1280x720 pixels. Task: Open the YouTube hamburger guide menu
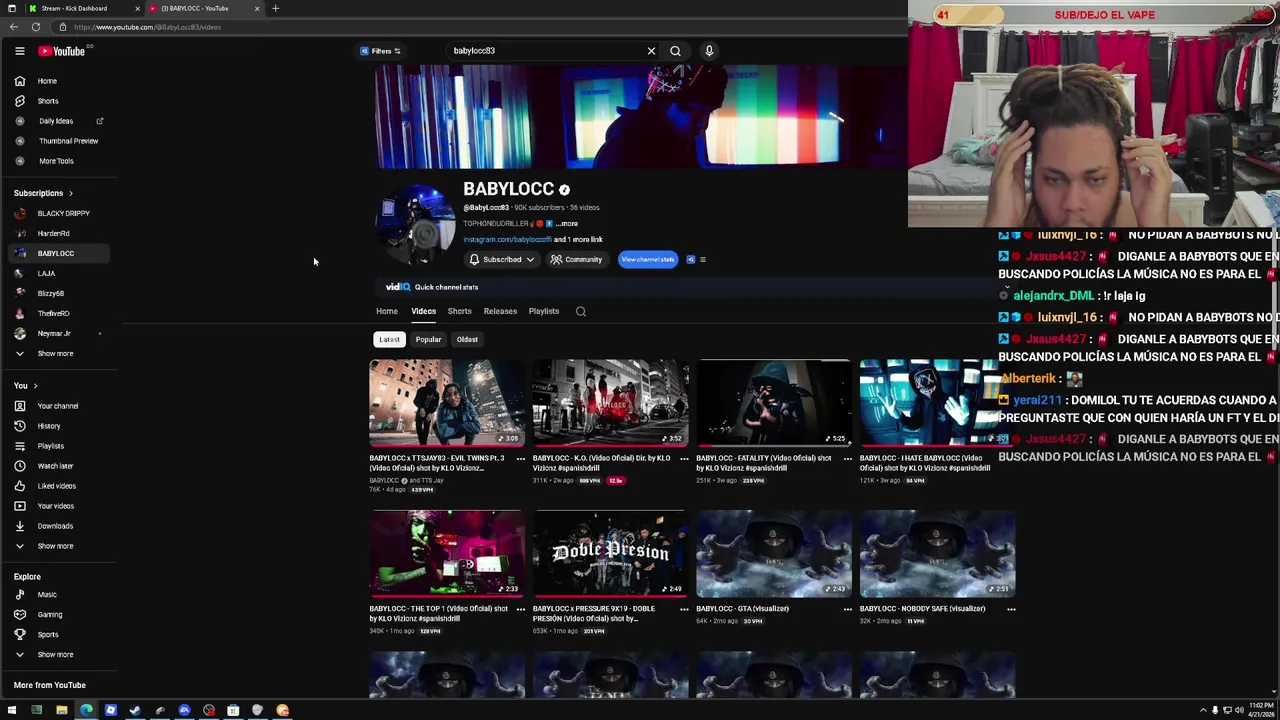19,51
